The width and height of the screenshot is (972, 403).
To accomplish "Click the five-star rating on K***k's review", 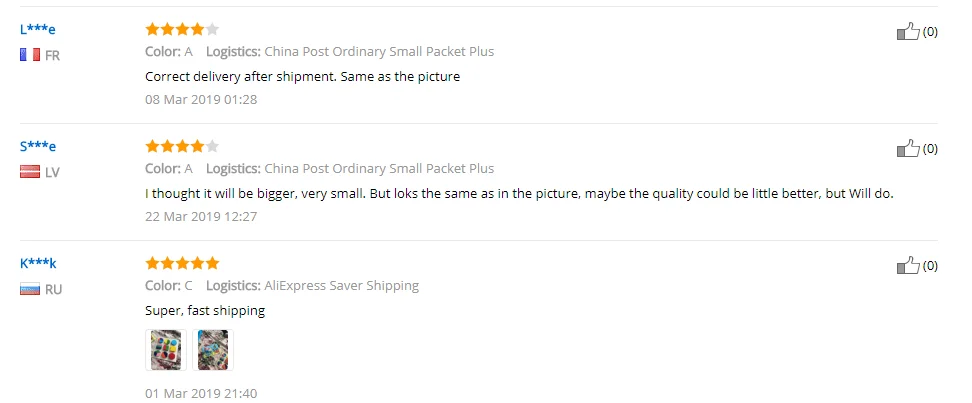I will point(182,264).
